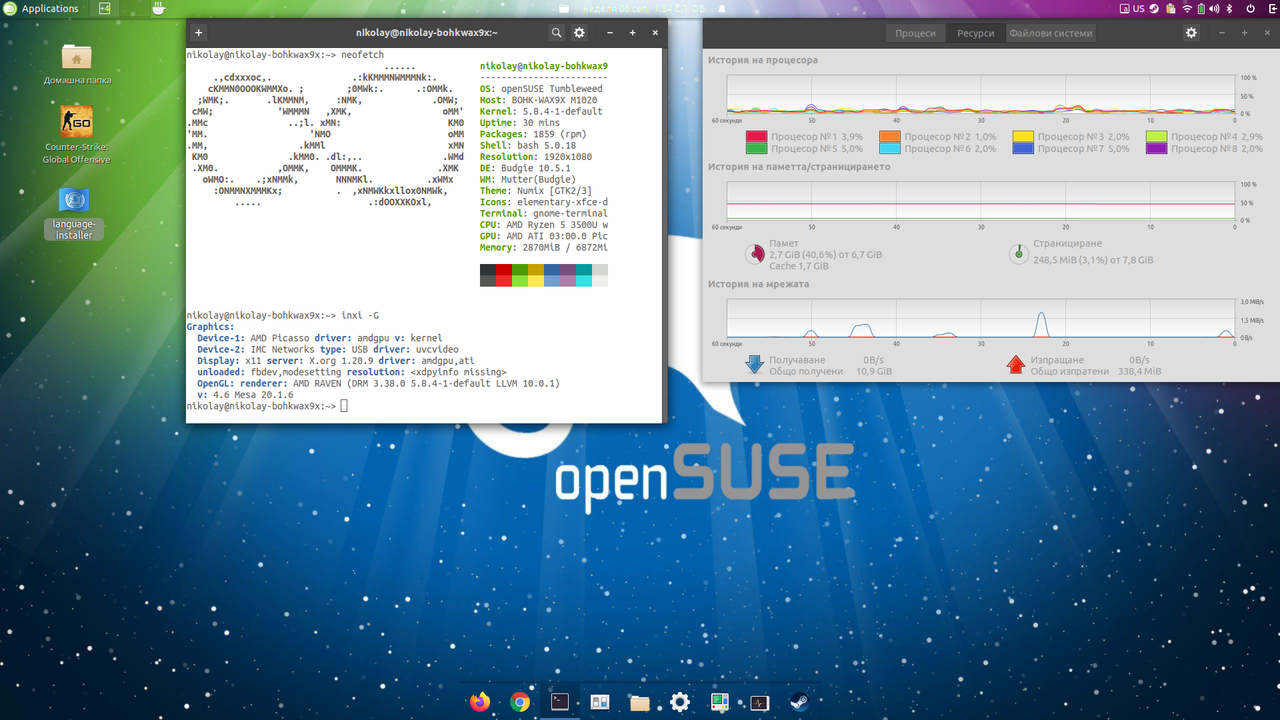Pick the Процесор №7 color swatch
The width and height of the screenshot is (1280, 720).
click(x=1023, y=148)
